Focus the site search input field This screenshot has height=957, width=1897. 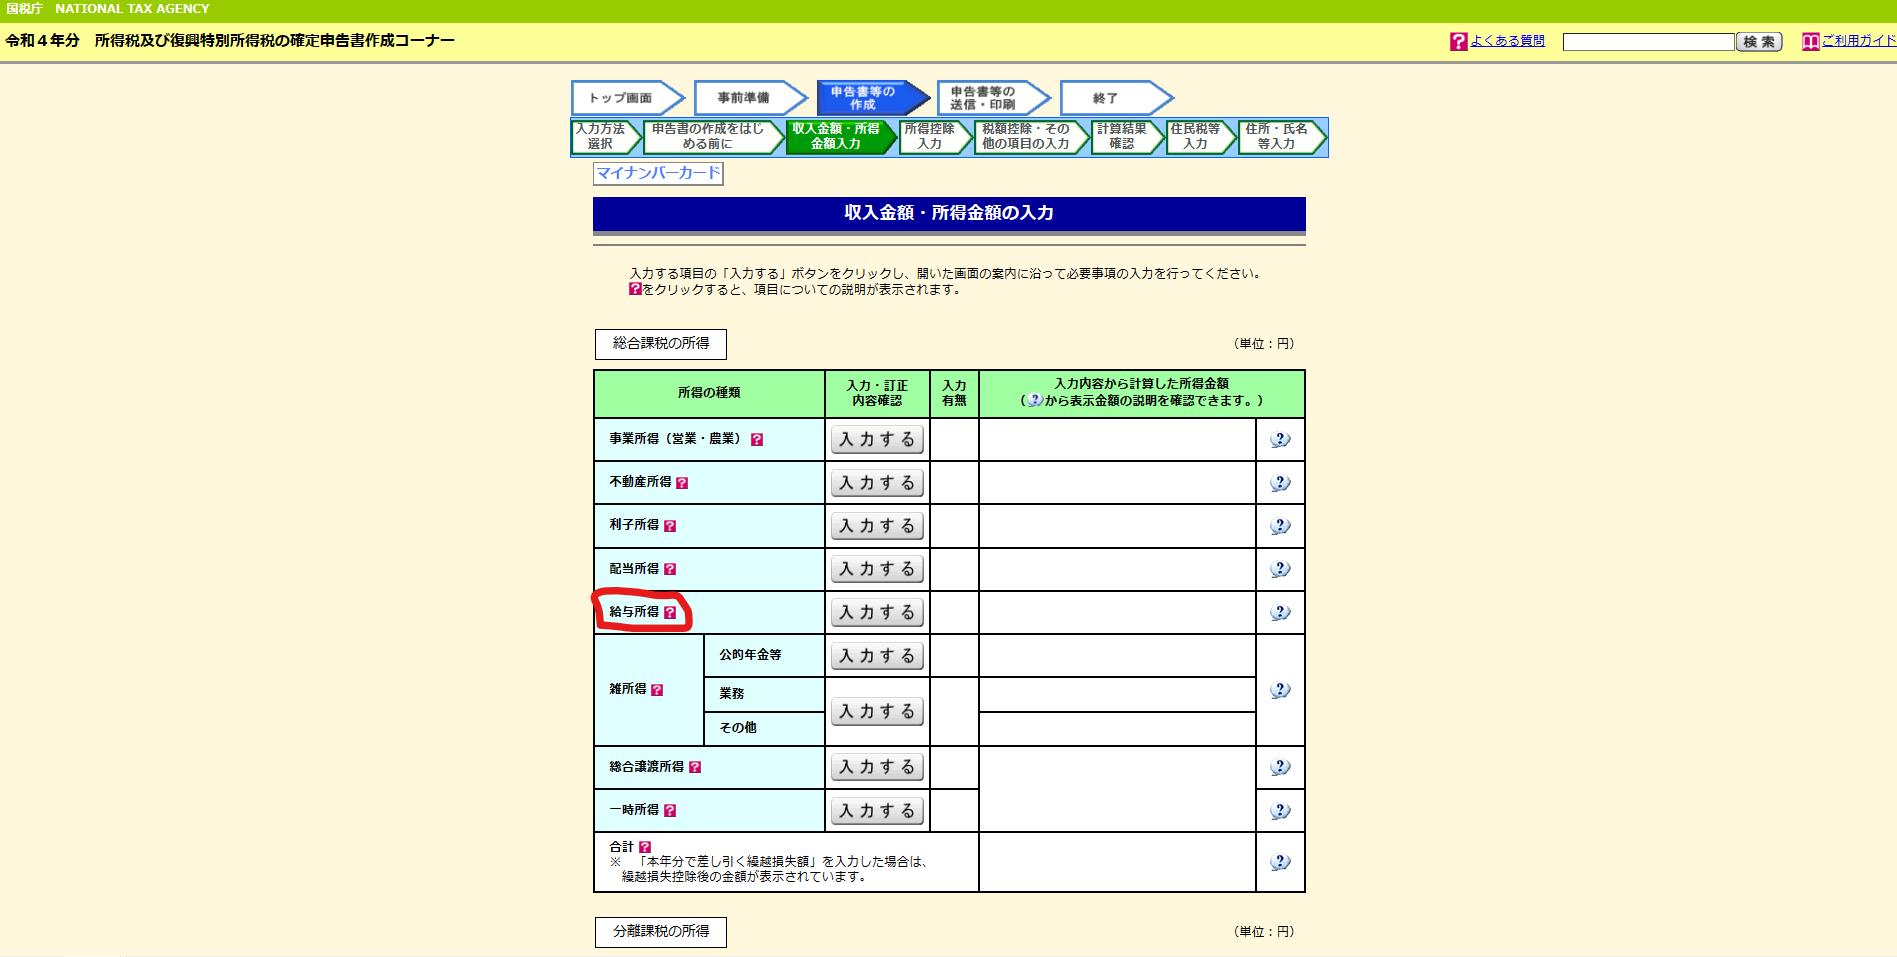click(x=1648, y=42)
